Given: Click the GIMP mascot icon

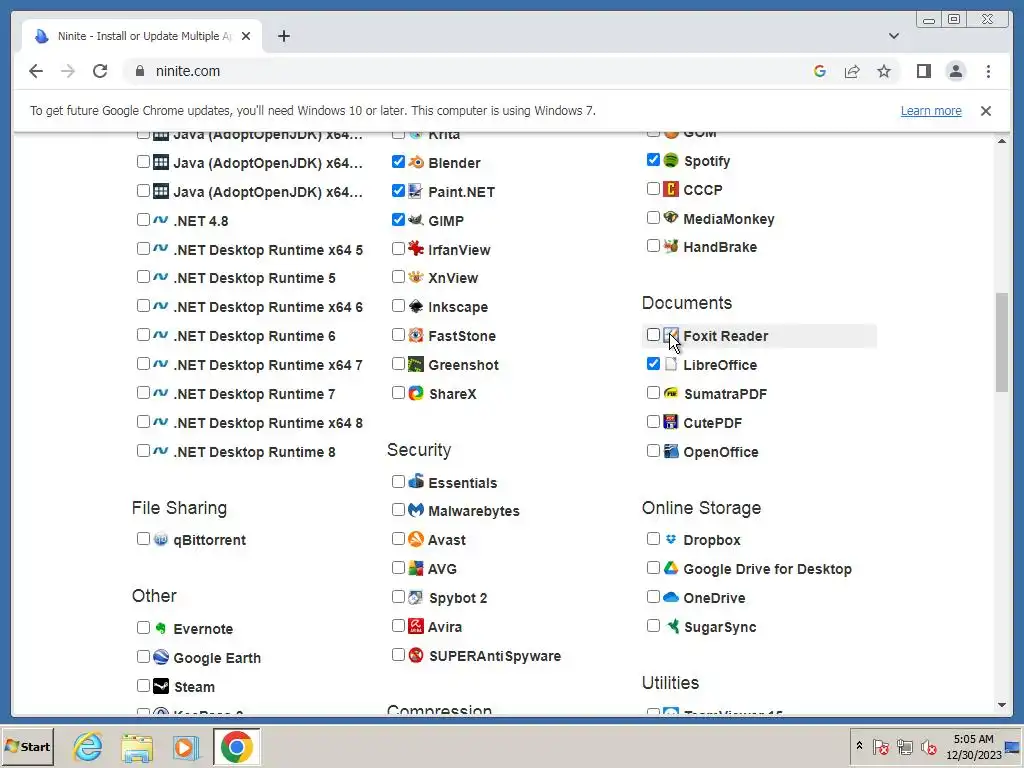Looking at the screenshot, I should point(416,220).
